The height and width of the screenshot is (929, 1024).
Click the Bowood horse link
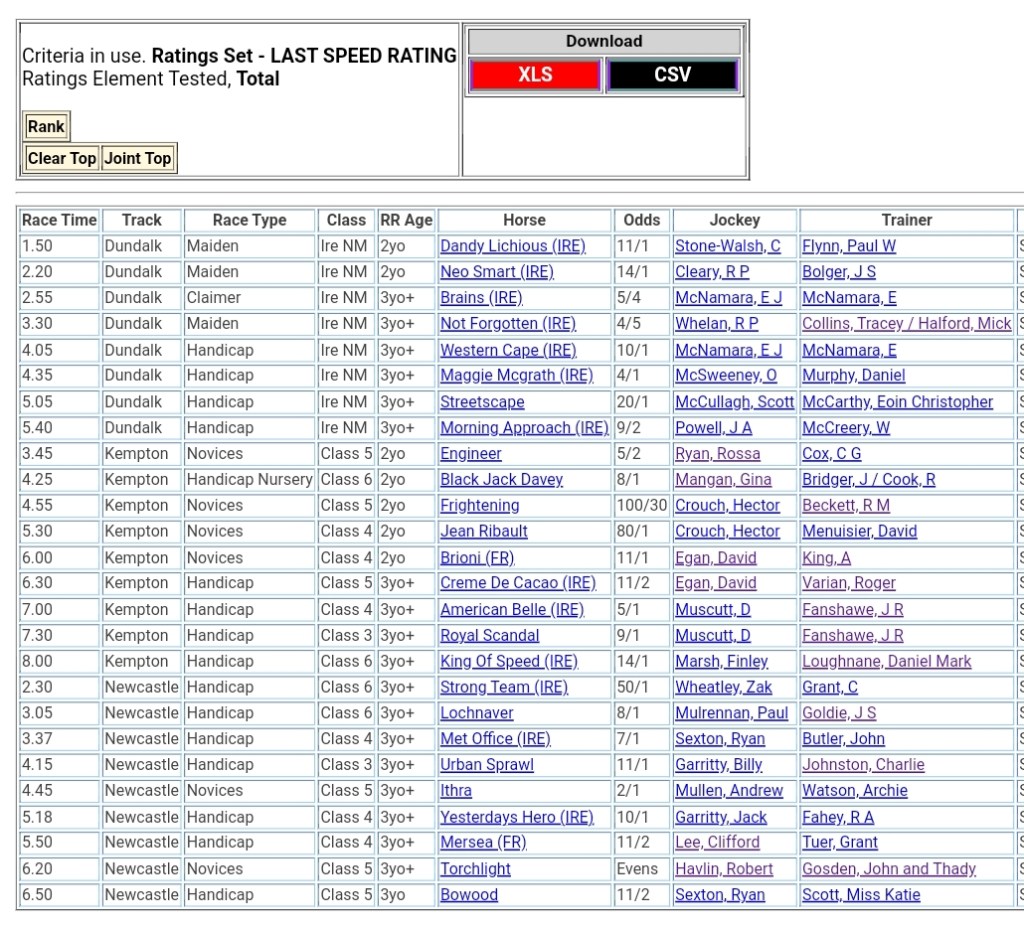[x=469, y=895]
